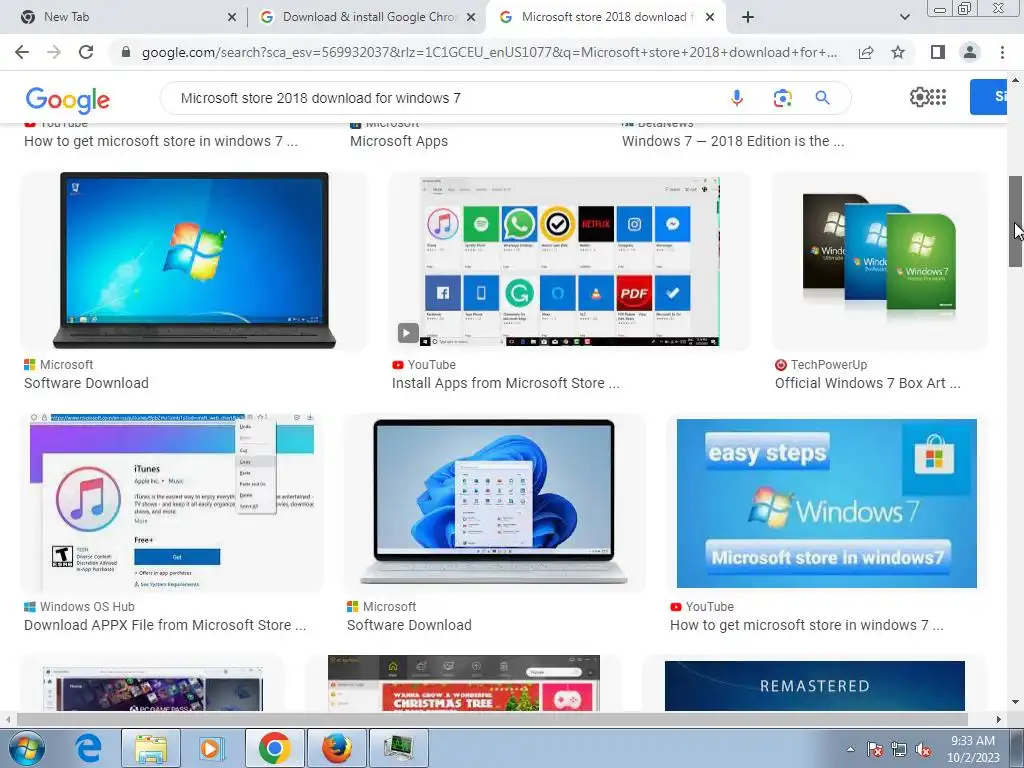Image resolution: width=1024 pixels, height=768 pixels.
Task: Open Chrome three-dot menu
Action: pyautogui.click(x=1002, y=52)
